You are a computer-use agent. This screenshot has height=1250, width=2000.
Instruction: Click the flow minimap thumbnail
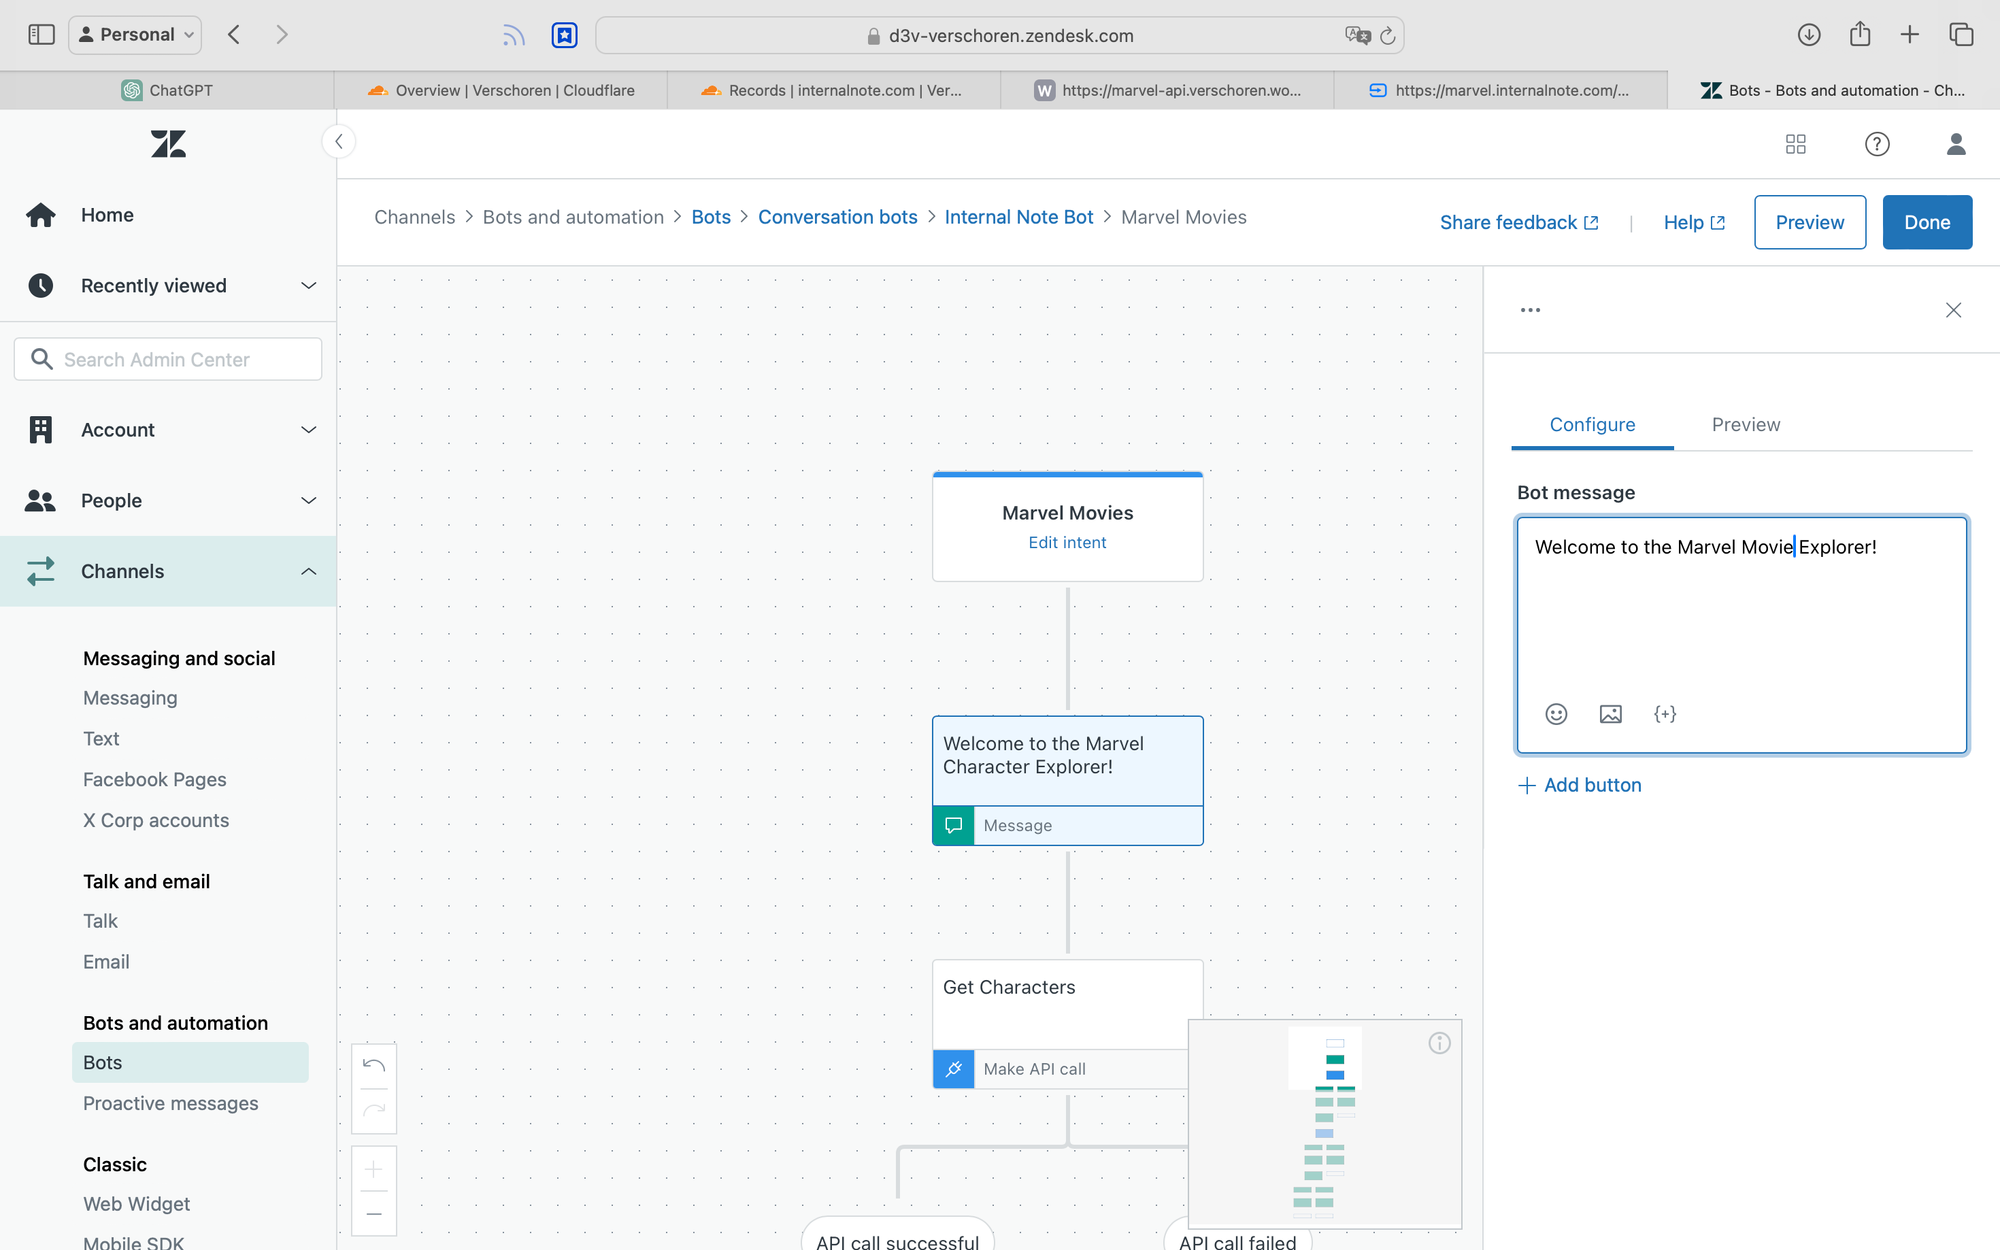pos(1324,1125)
